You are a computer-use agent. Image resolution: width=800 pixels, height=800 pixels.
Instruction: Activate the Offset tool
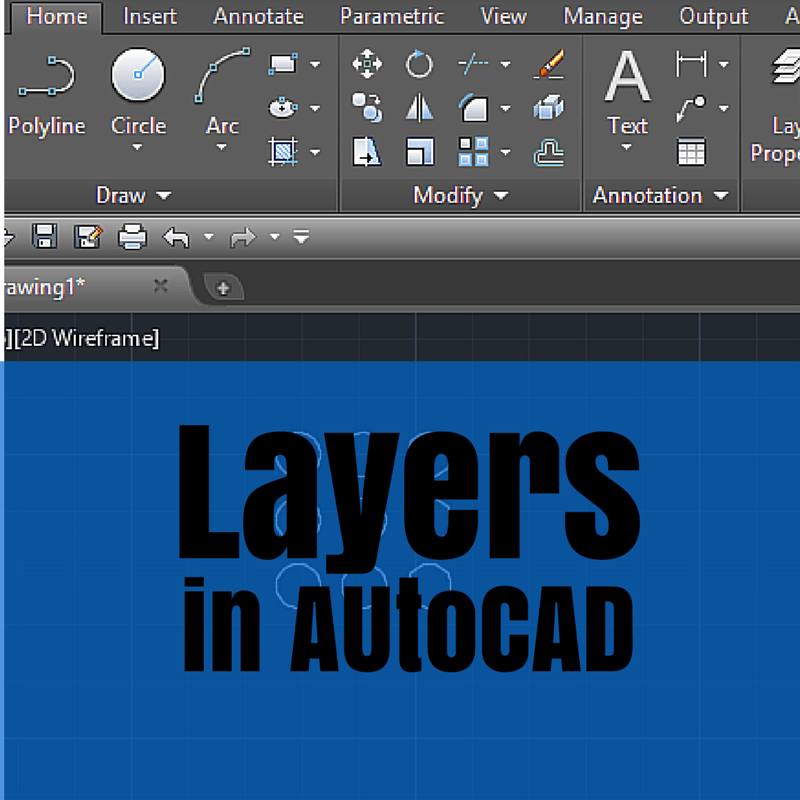[x=549, y=153]
